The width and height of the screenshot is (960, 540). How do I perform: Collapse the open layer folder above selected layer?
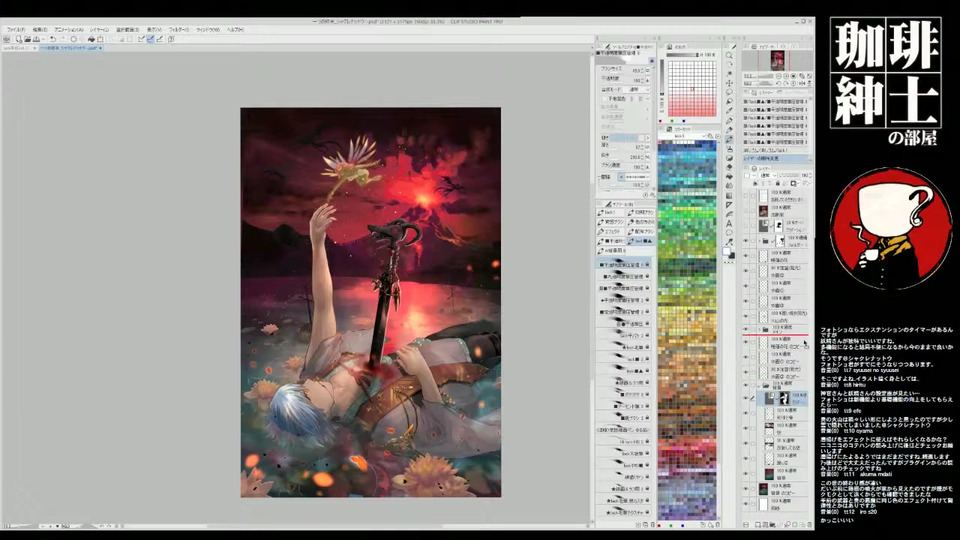[756, 384]
